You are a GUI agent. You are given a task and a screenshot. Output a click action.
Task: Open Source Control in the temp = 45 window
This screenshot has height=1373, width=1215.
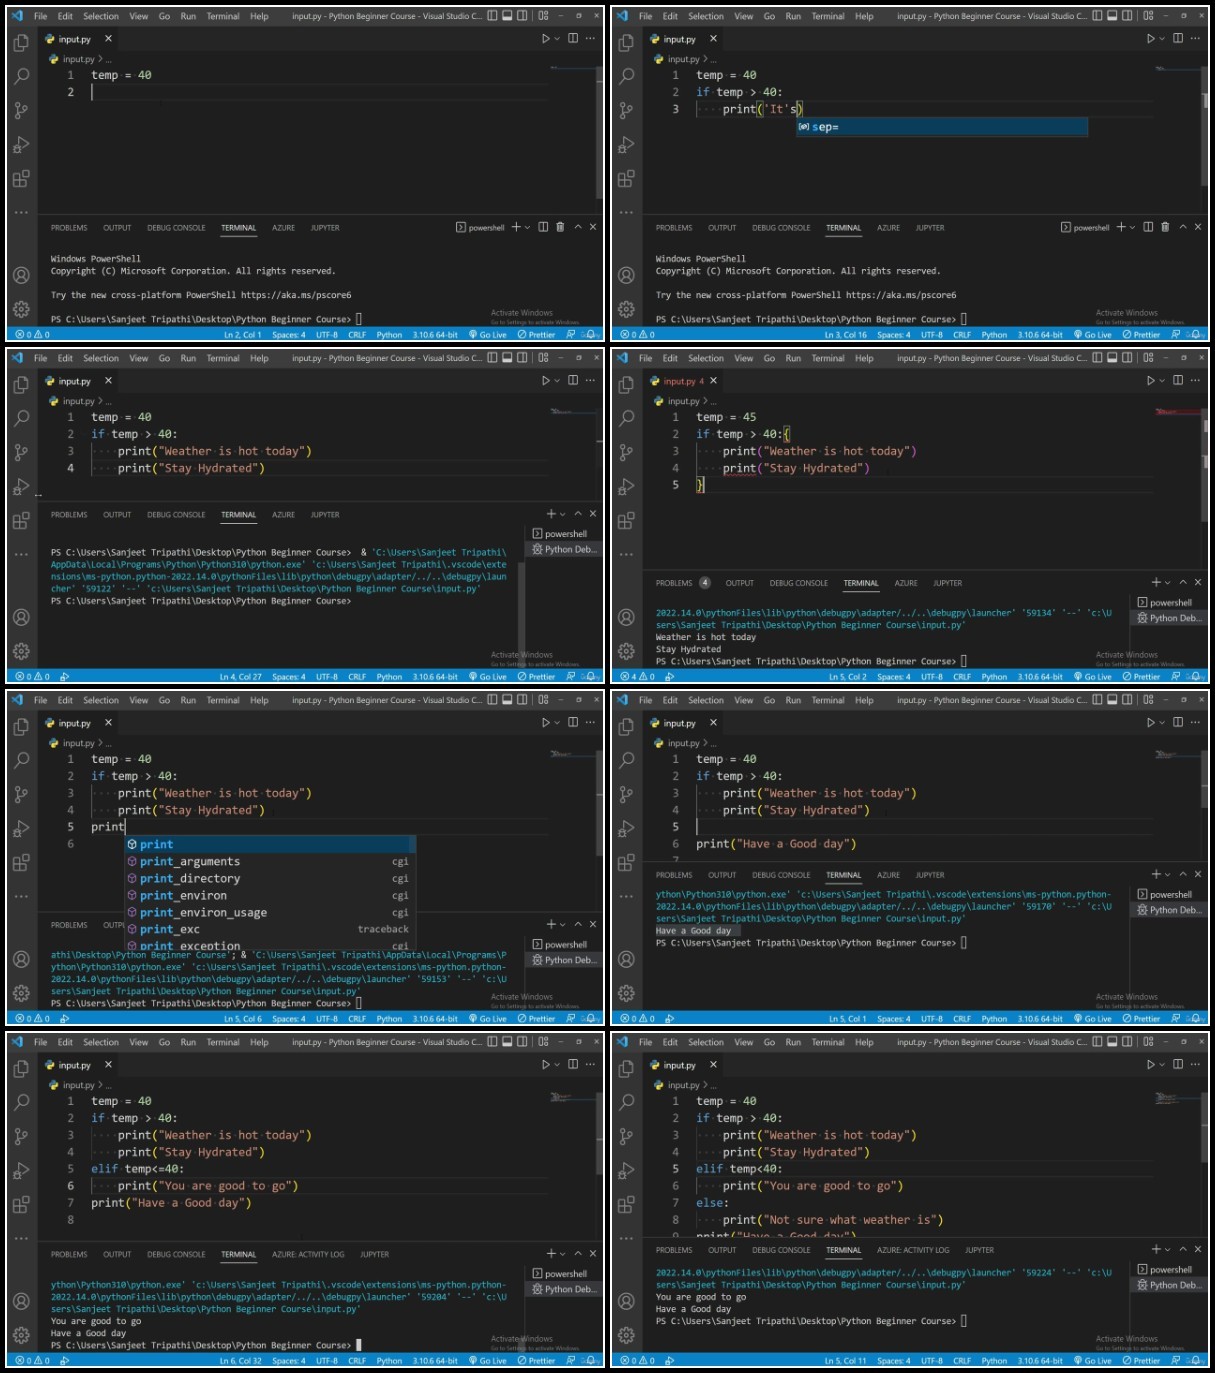626,452
